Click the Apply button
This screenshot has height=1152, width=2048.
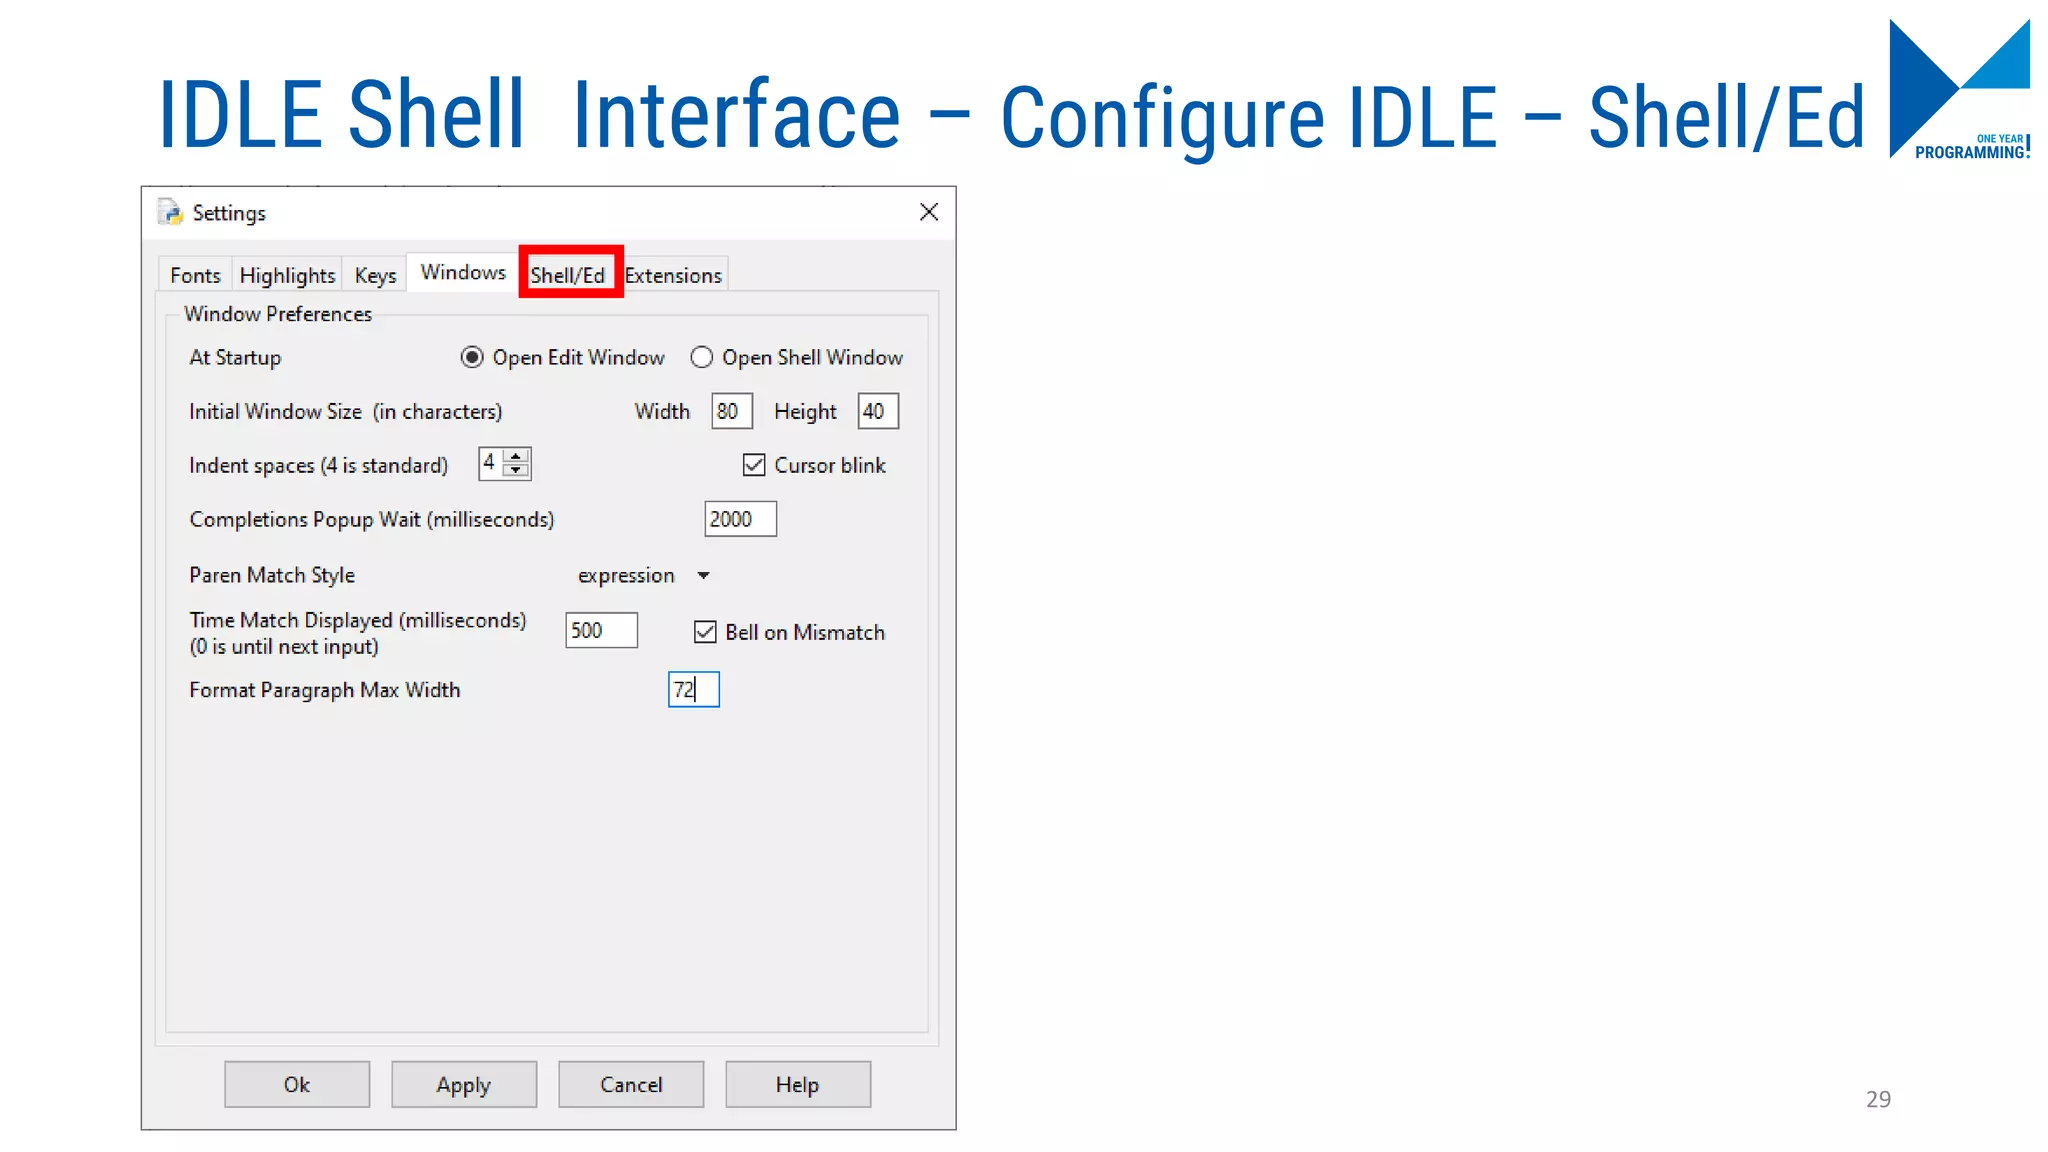[464, 1084]
